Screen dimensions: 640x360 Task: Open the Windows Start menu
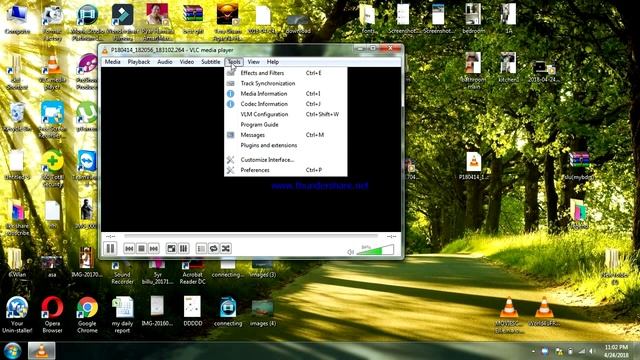[12, 351]
